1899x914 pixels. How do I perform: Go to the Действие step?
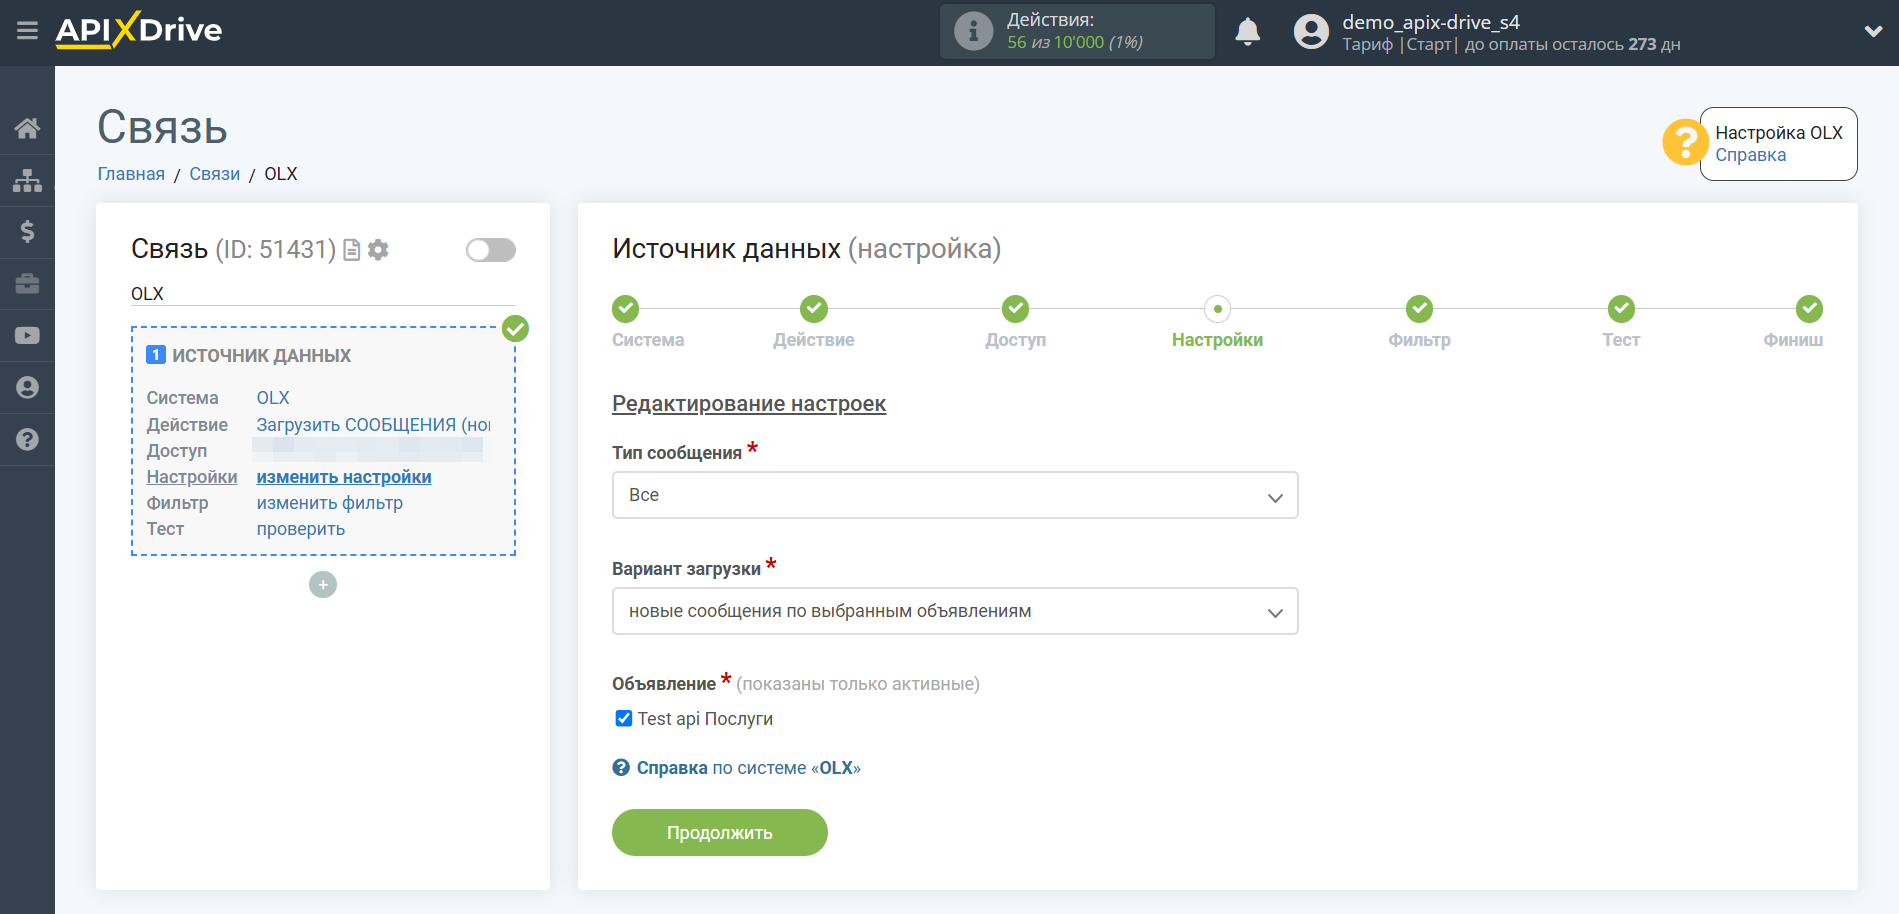814,309
